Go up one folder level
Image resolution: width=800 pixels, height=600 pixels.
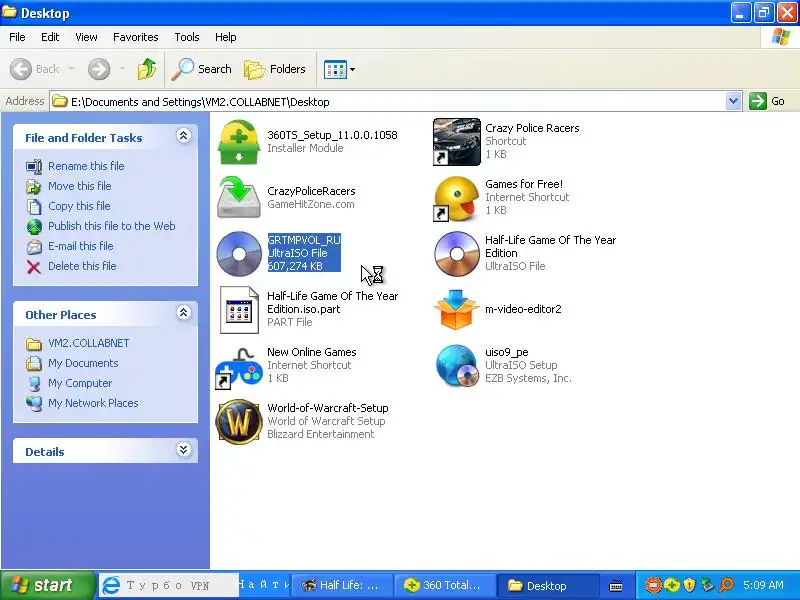tap(146, 69)
